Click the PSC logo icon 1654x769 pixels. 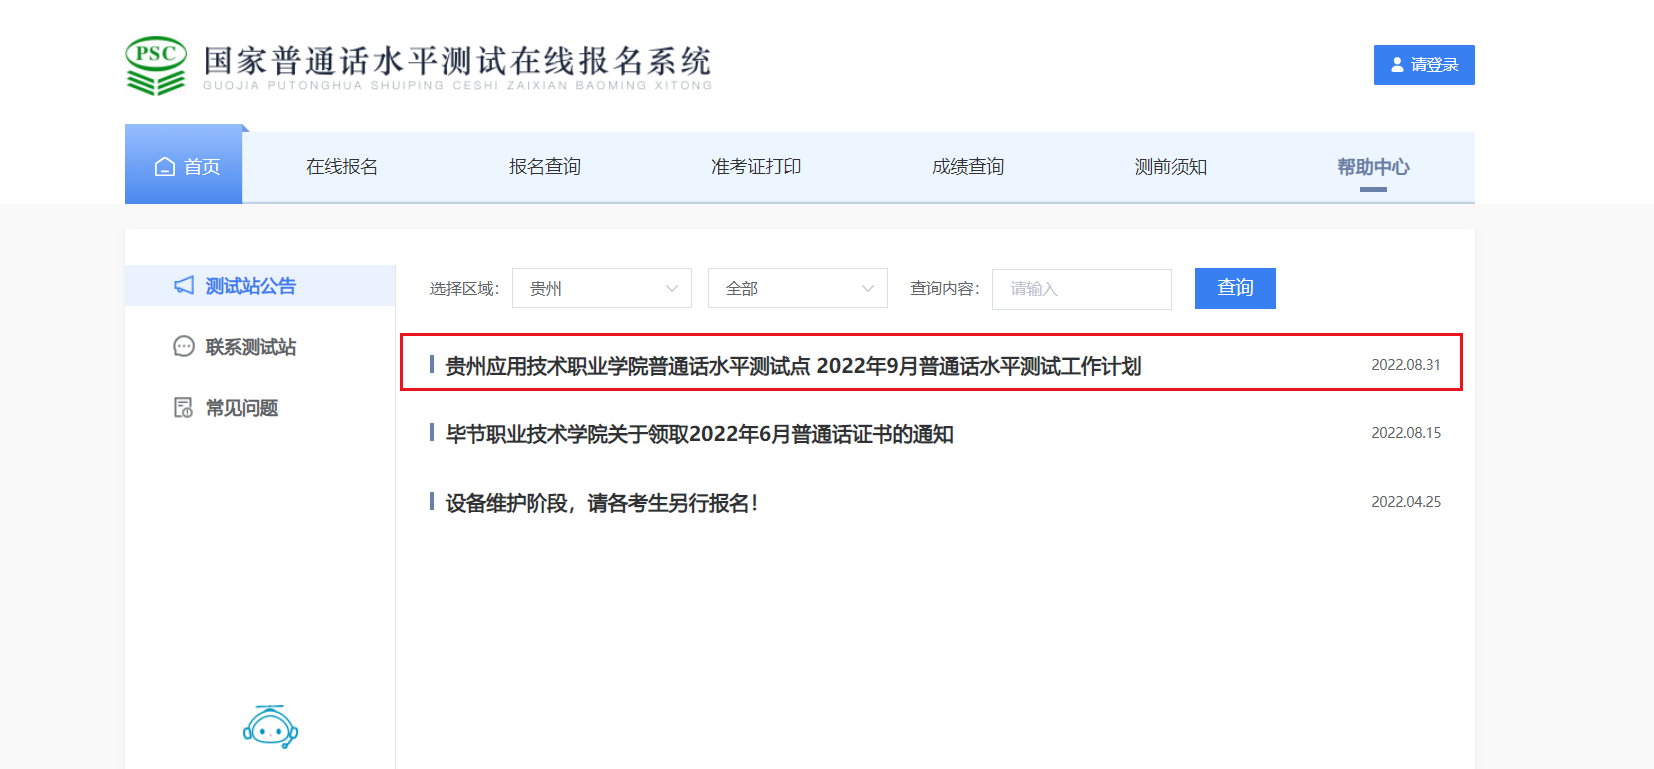click(x=156, y=66)
